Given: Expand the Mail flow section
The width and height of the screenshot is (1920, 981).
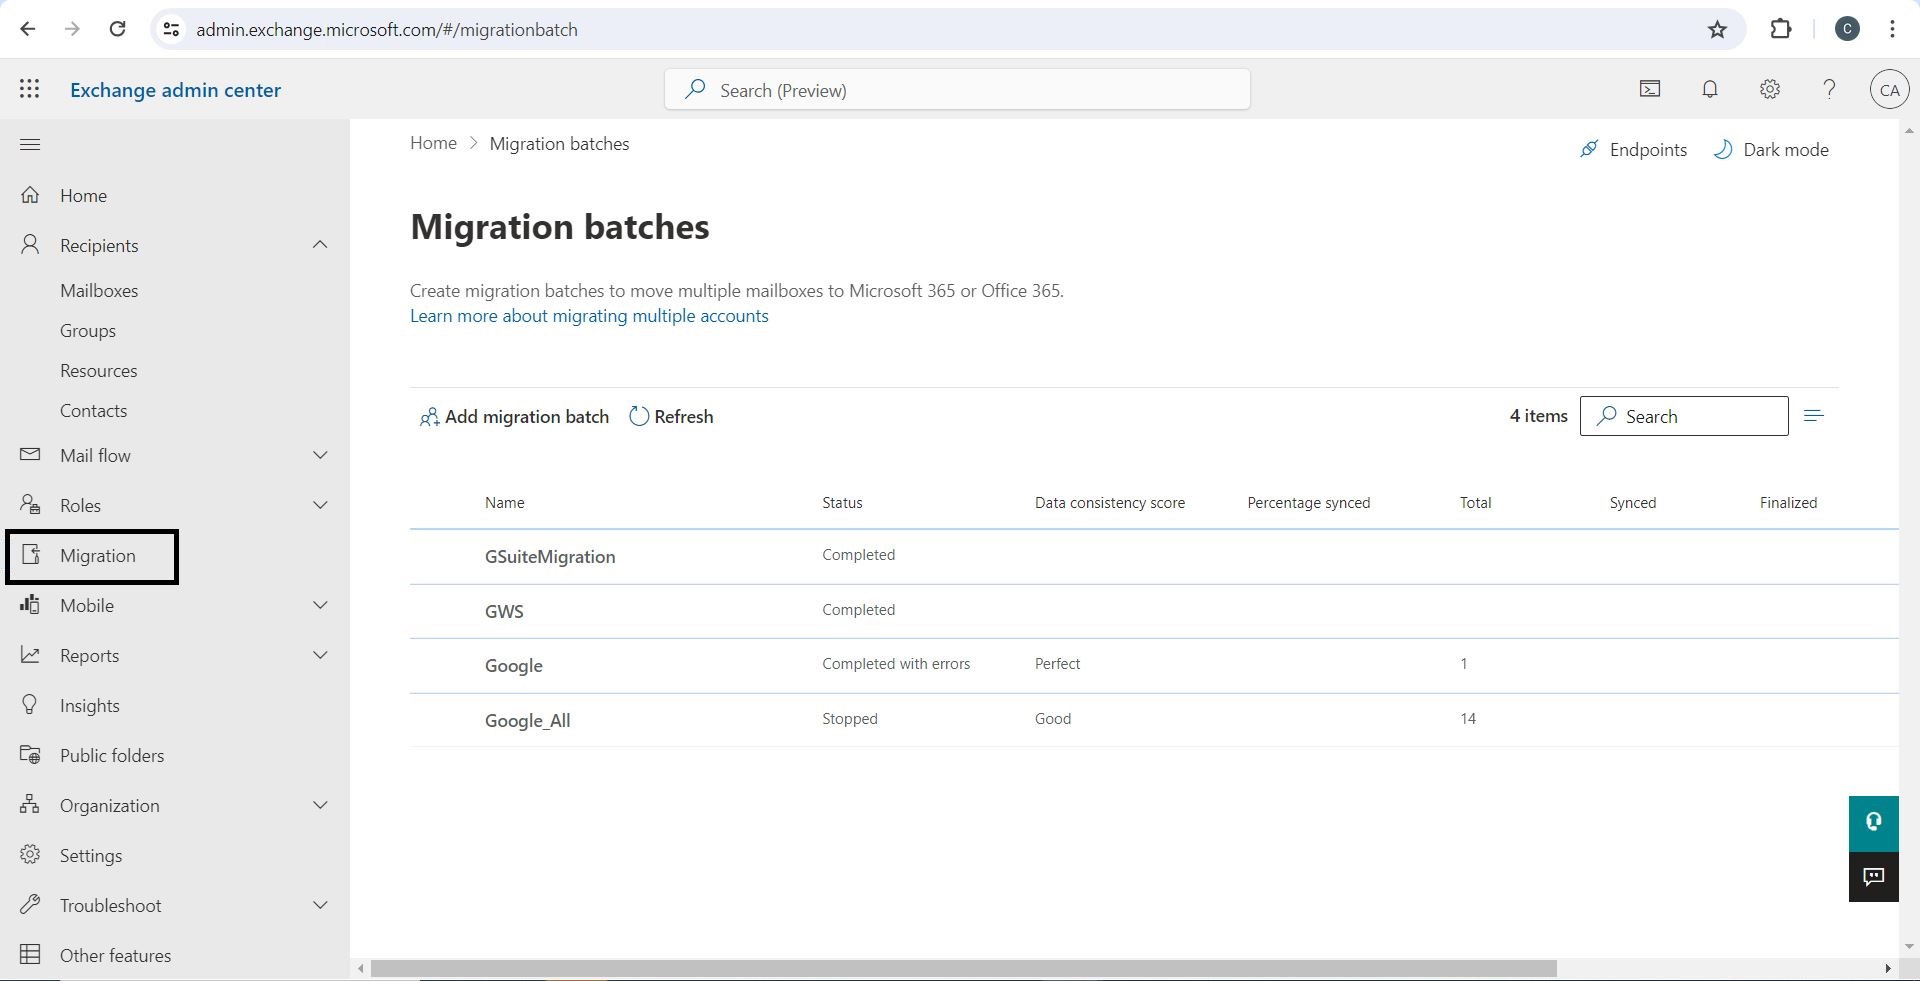Looking at the screenshot, I should click(320, 455).
